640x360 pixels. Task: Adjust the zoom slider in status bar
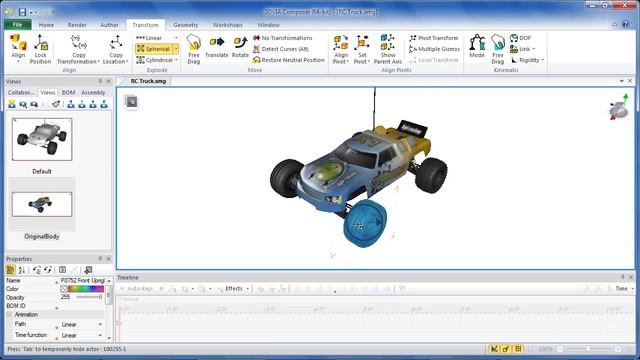coord(589,349)
